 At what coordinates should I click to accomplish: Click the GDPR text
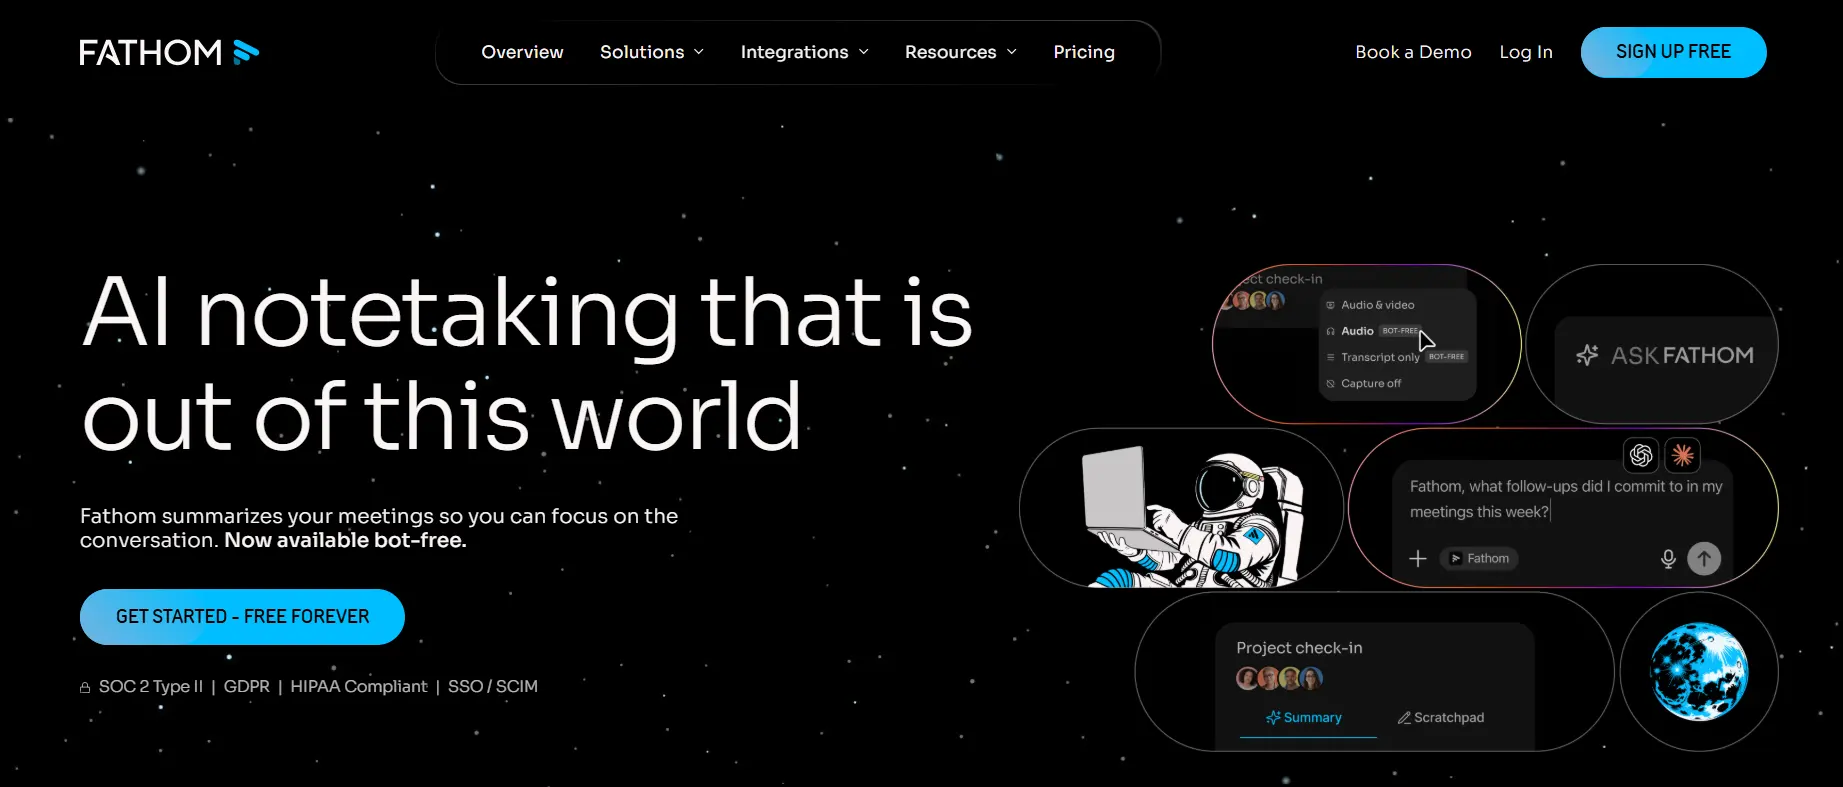click(247, 687)
